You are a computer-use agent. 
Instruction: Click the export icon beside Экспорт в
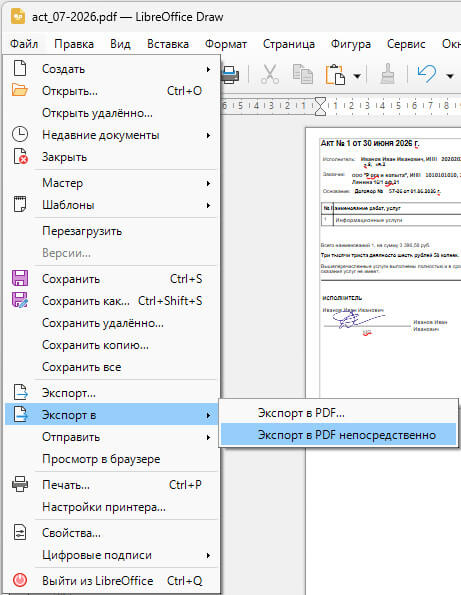pyautogui.click(x=20, y=414)
